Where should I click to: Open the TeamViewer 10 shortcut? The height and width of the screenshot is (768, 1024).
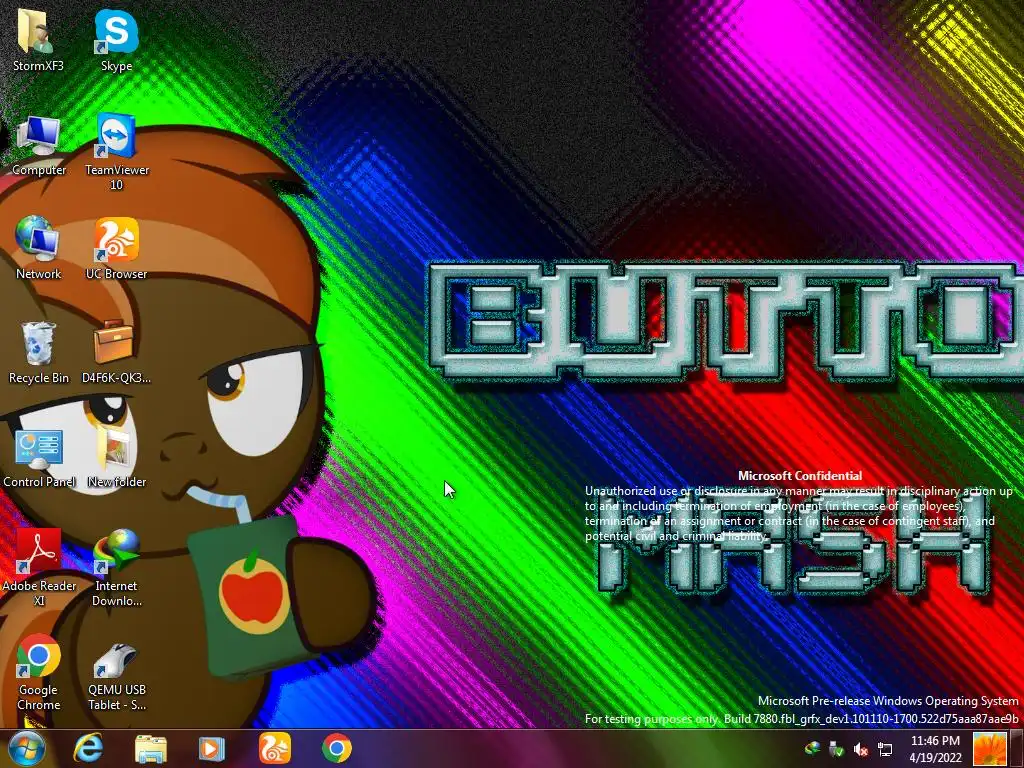116,152
